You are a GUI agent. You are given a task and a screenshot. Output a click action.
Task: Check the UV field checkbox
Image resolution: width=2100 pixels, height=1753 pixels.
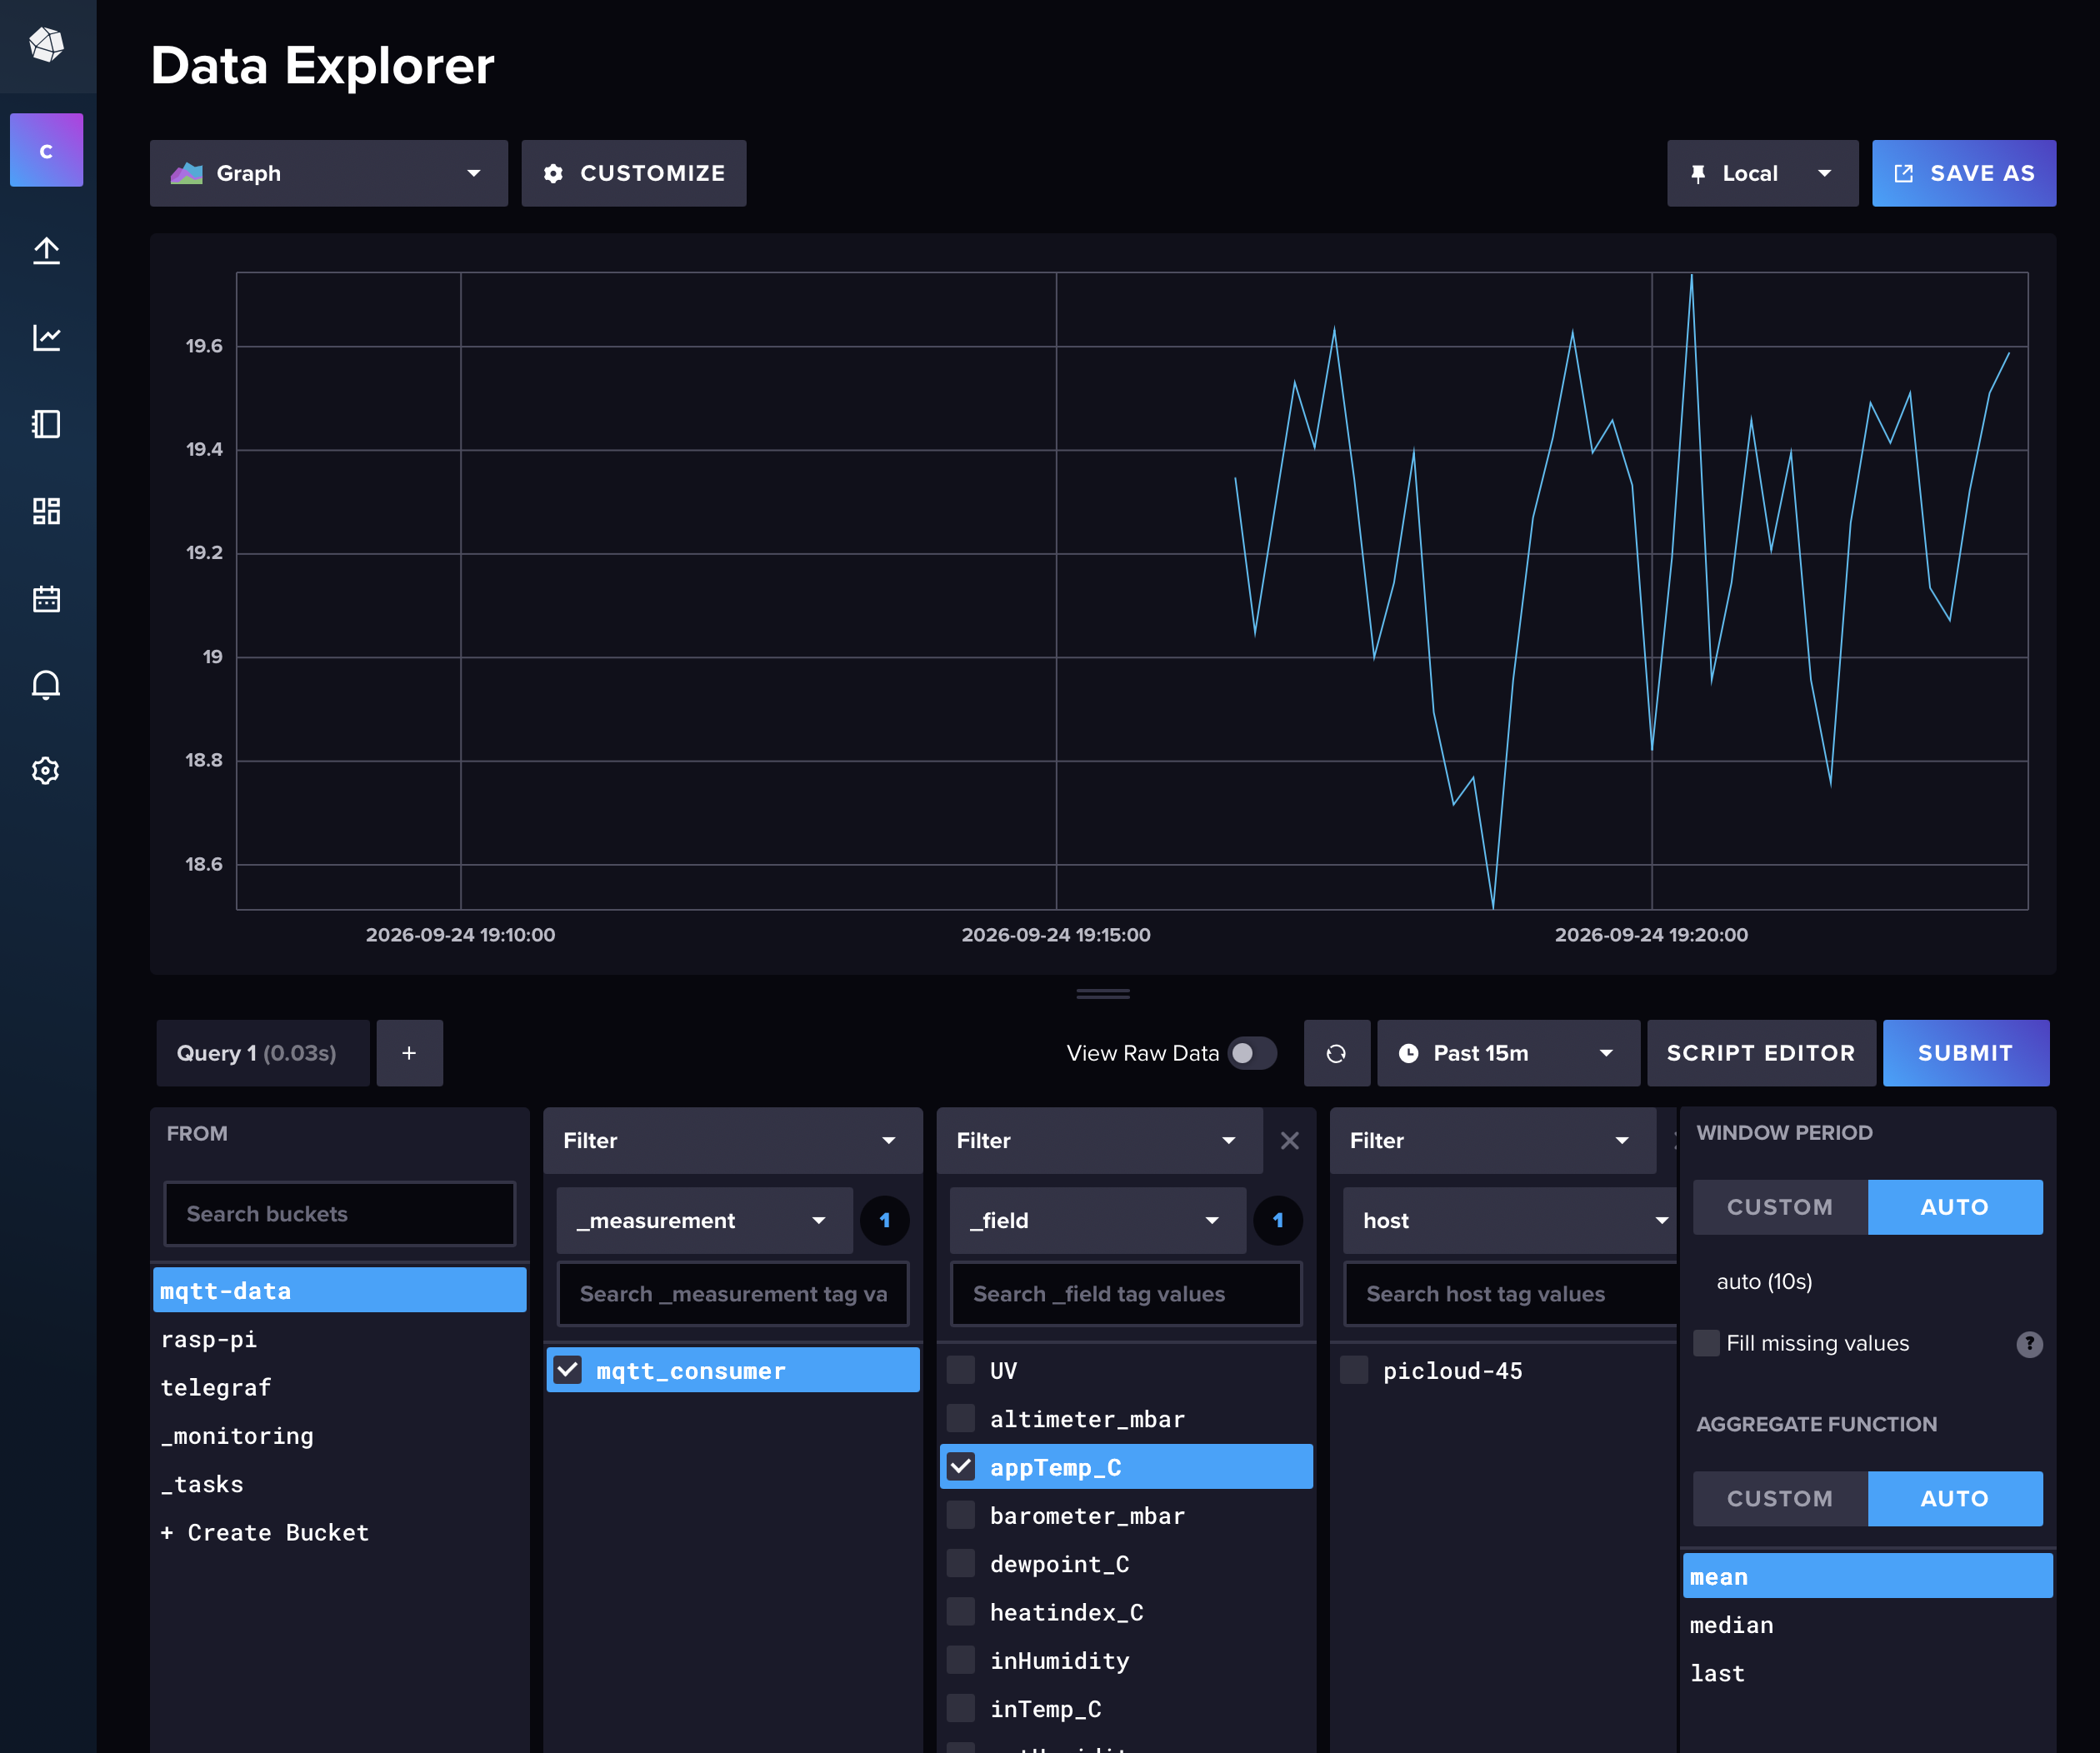[961, 1370]
